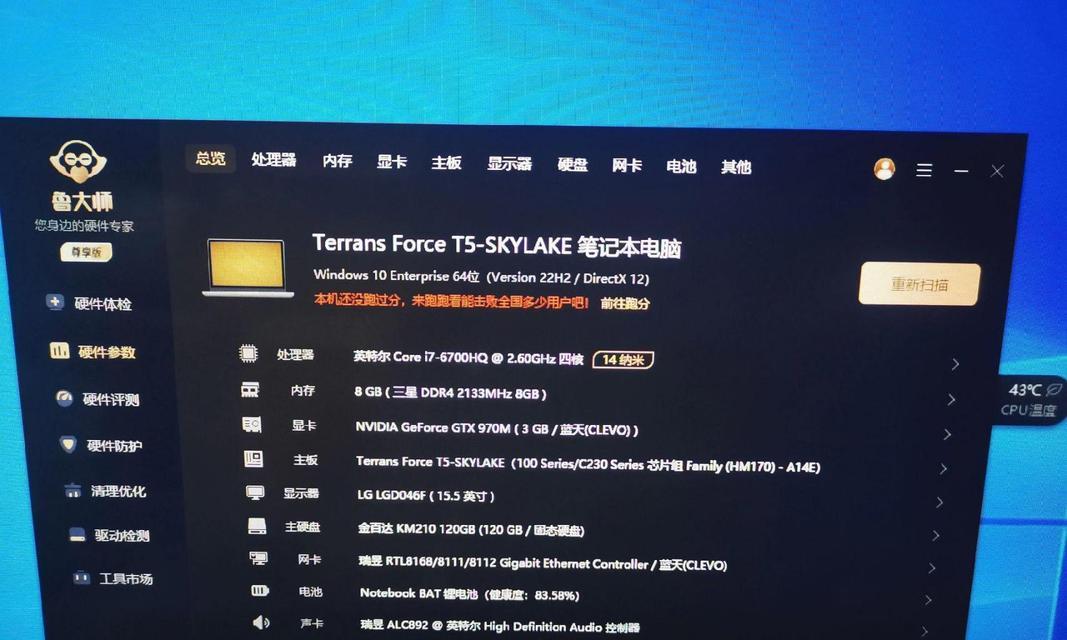The height and width of the screenshot is (640, 1067).
Task: Open the hamburger main menu
Action: [x=923, y=170]
